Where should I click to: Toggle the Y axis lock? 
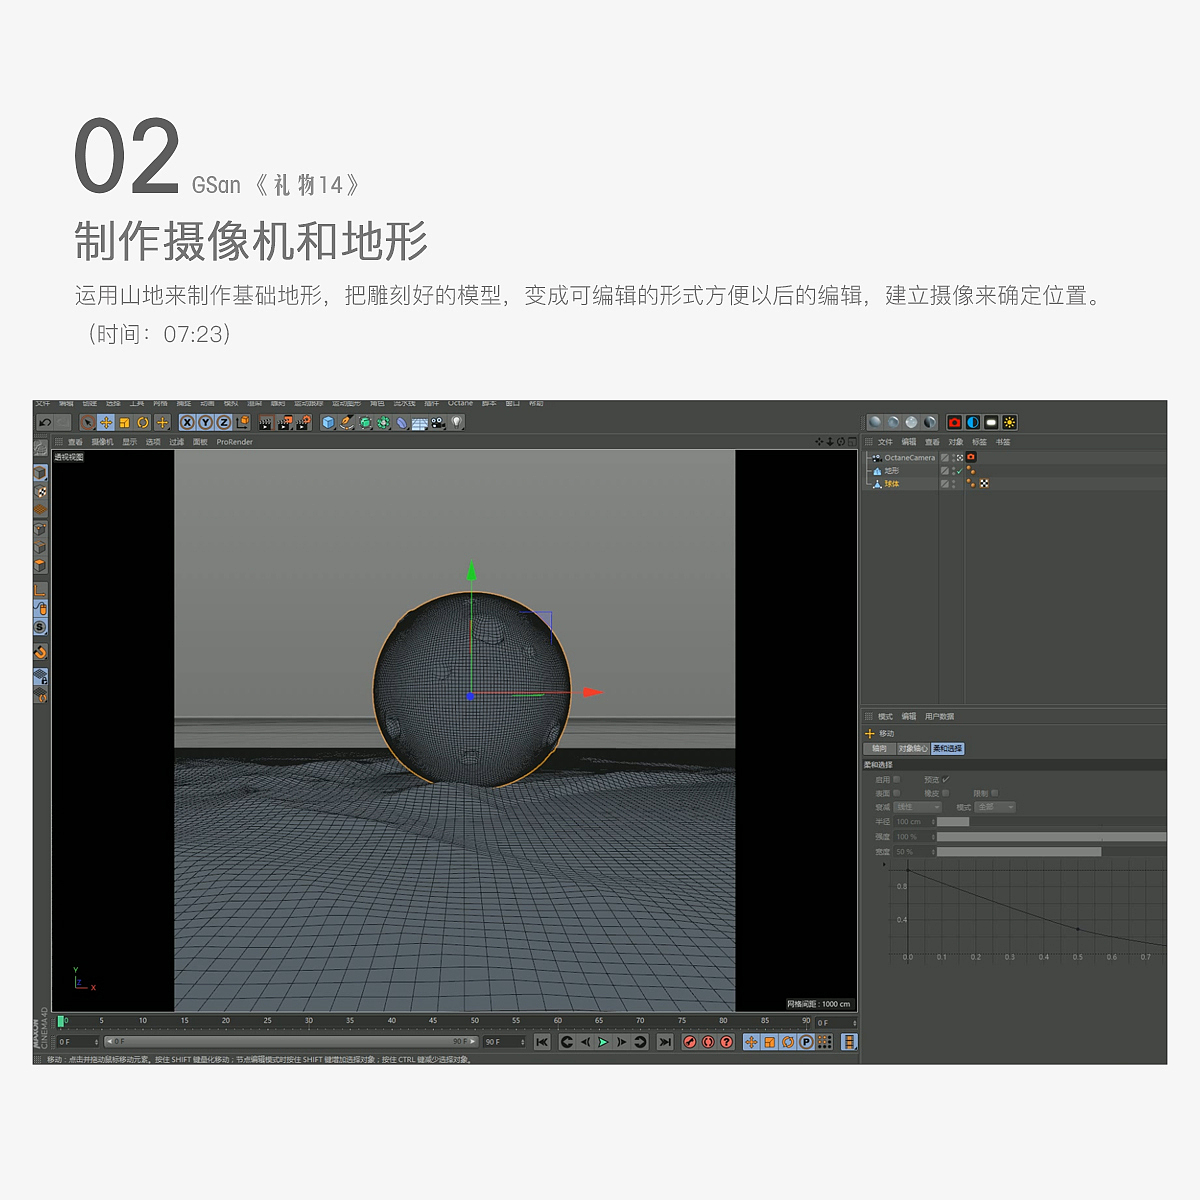(x=205, y=423)
